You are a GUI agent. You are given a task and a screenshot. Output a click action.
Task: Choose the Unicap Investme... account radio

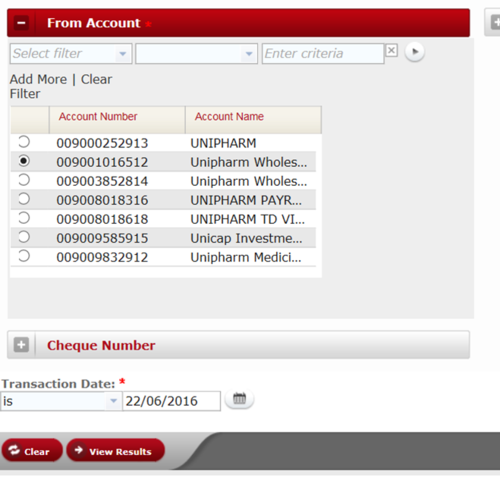[x=24, y=237]
